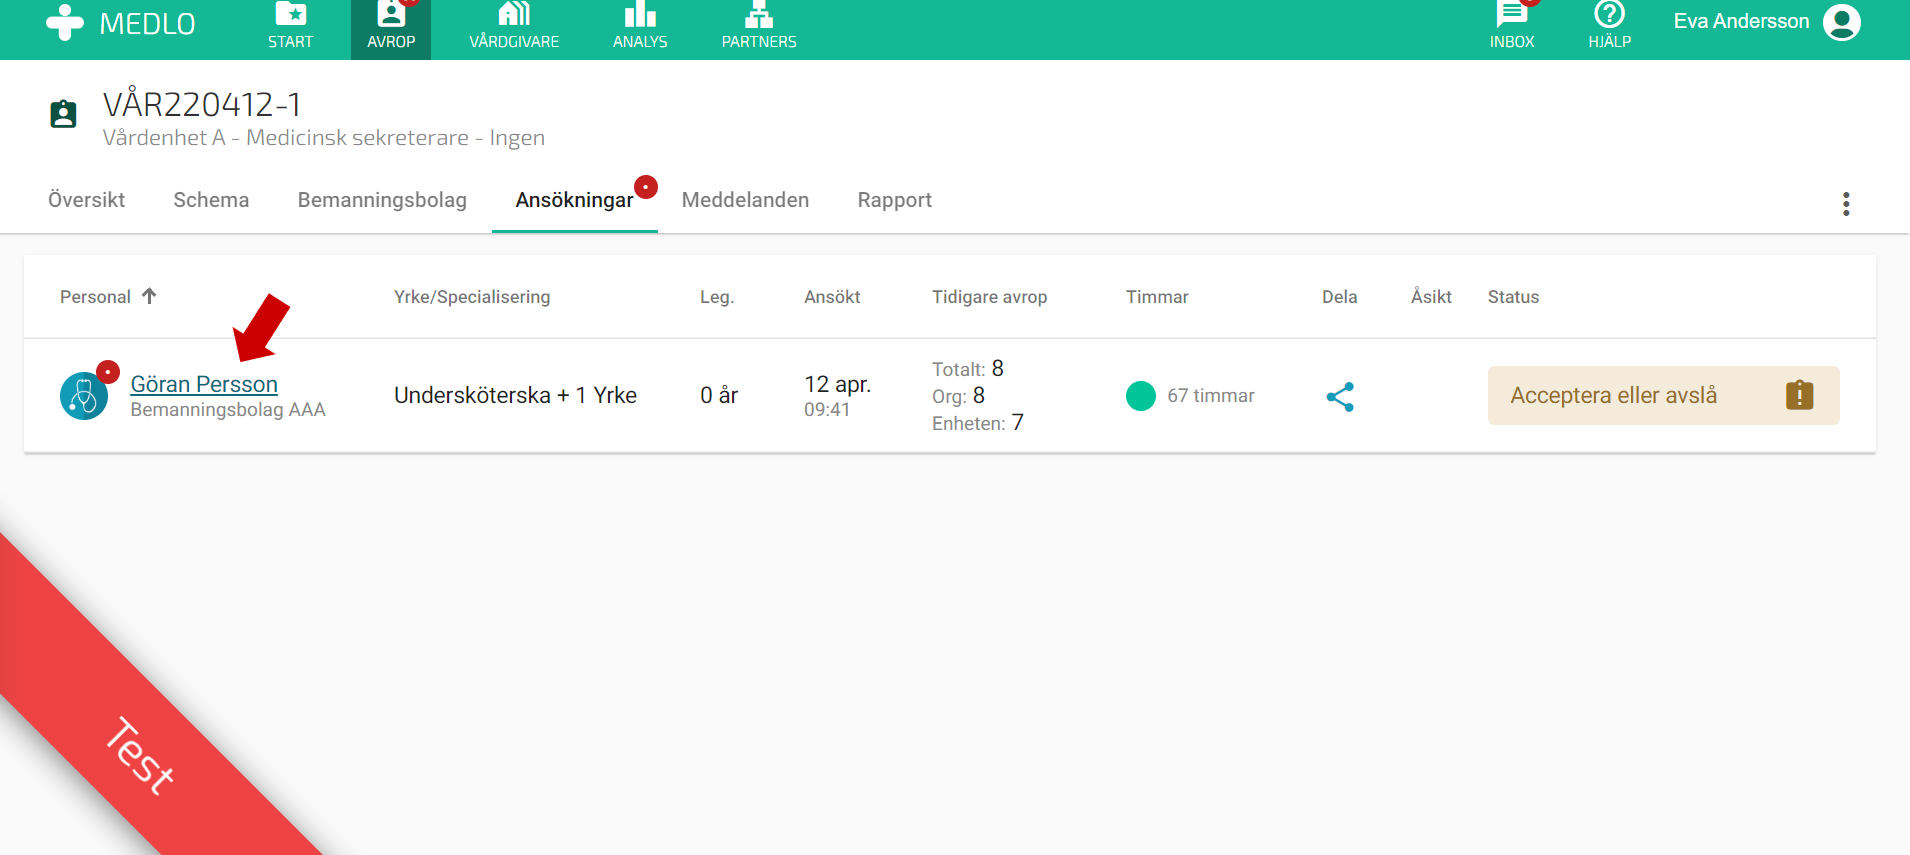Viewport: 1910px width, 855px height.
Task: Click the Undersköterska + 1 Yrke cell
Action: (x=515, y=395)
